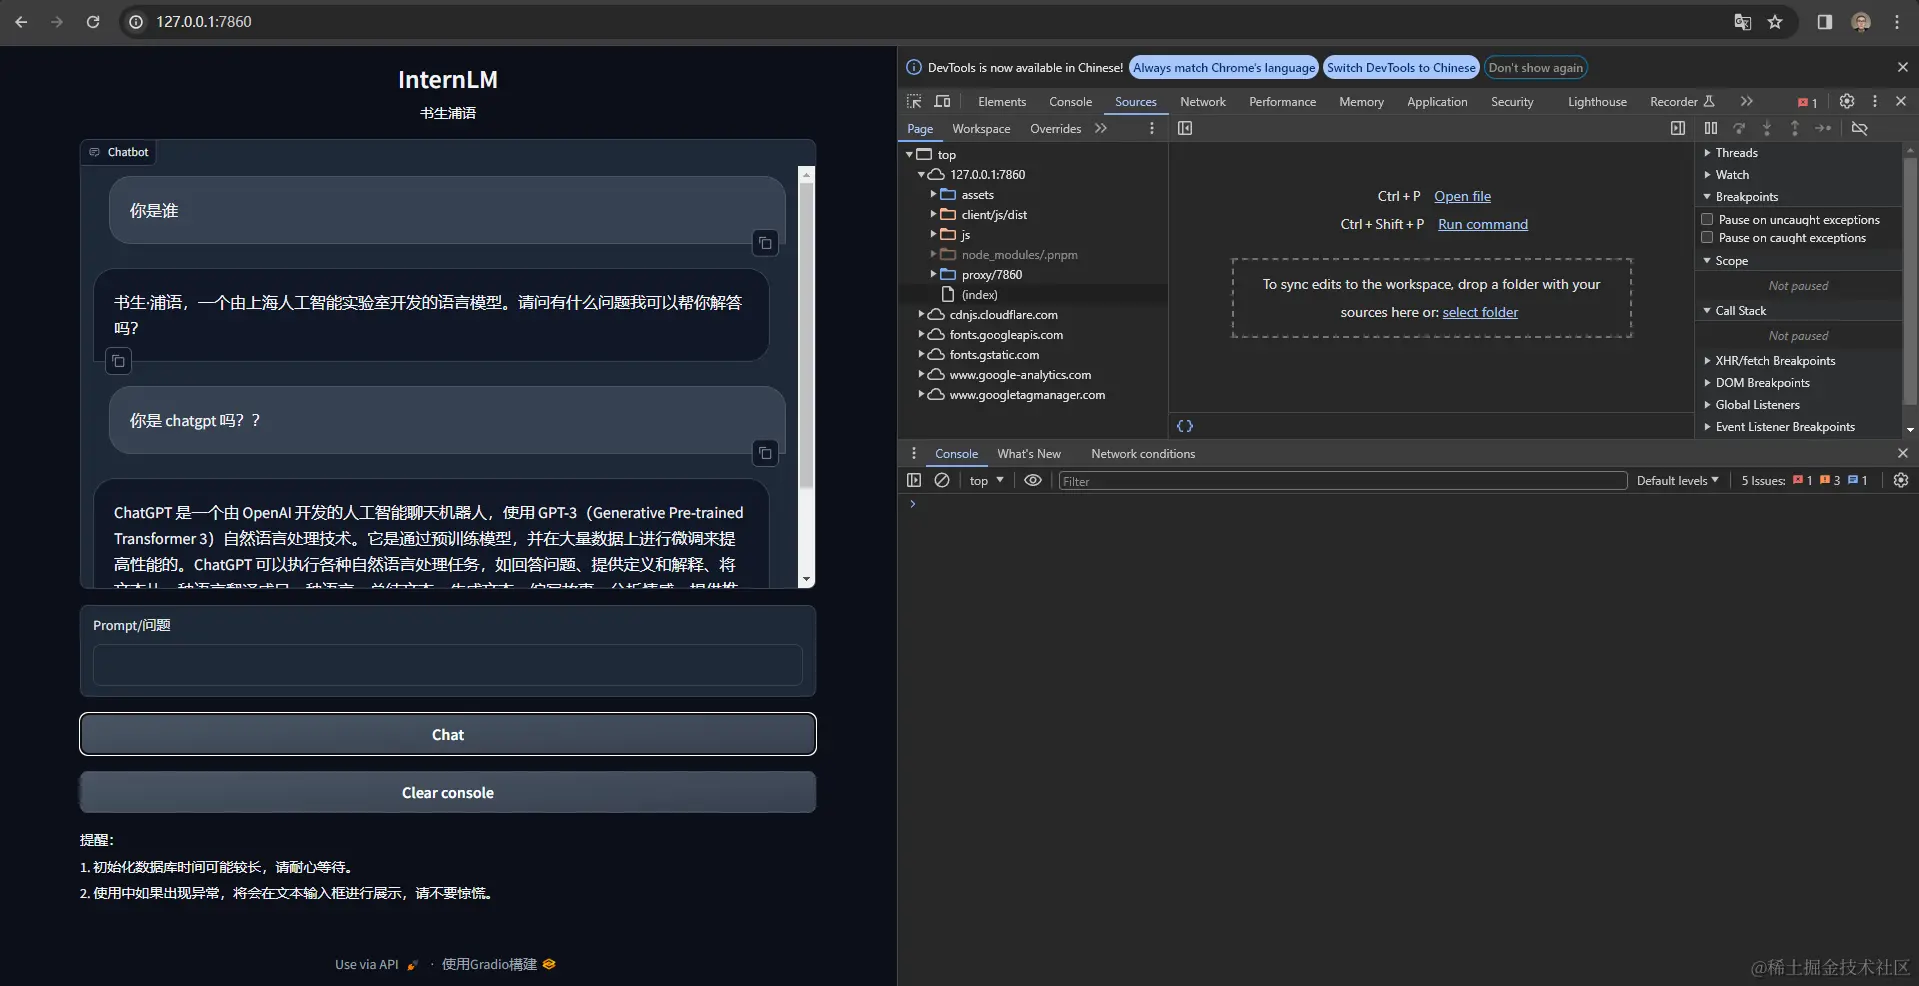Viewport: 1919px width, 986px height.
Task: Click the Clear console button
Action: point(448,792)
